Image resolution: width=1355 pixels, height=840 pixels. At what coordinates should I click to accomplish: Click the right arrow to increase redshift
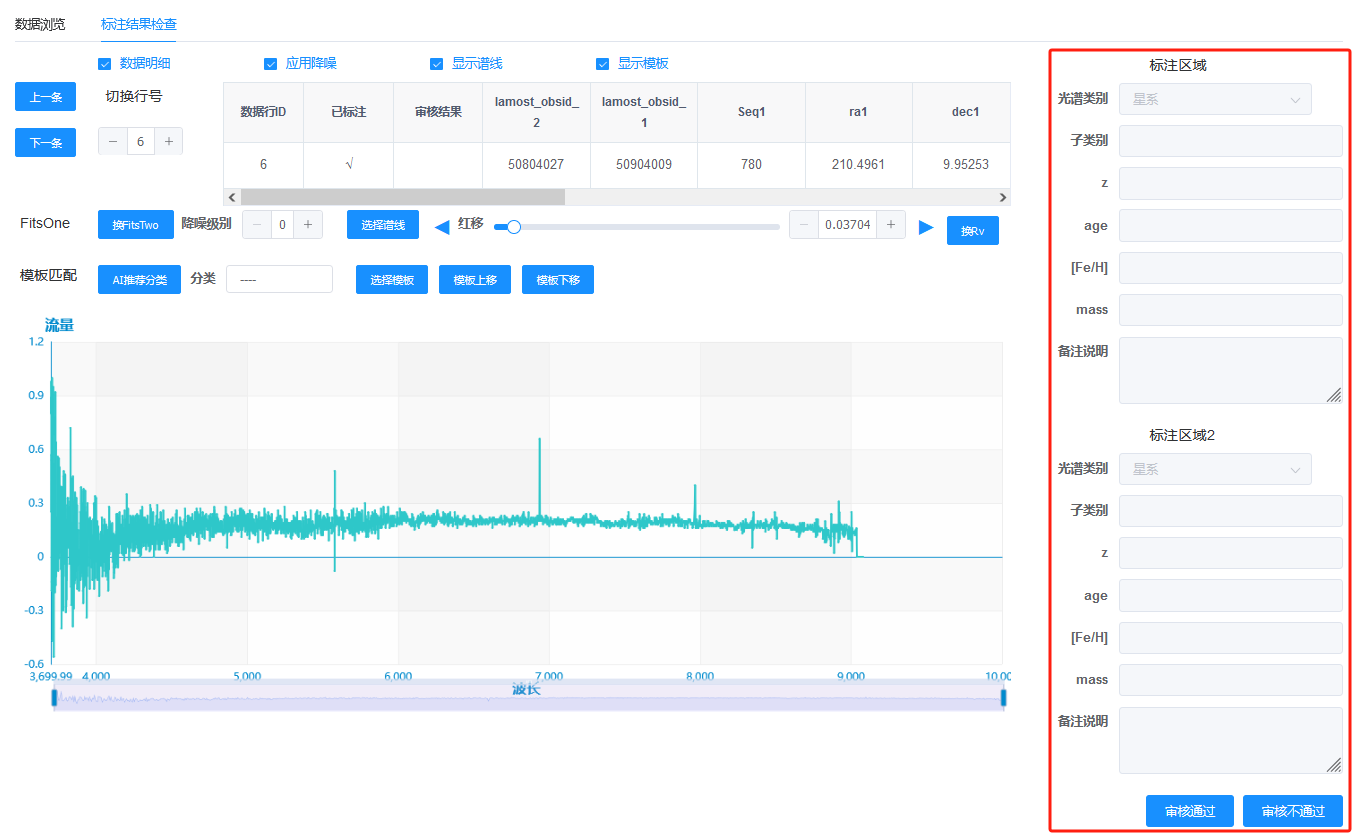(926, 227)
